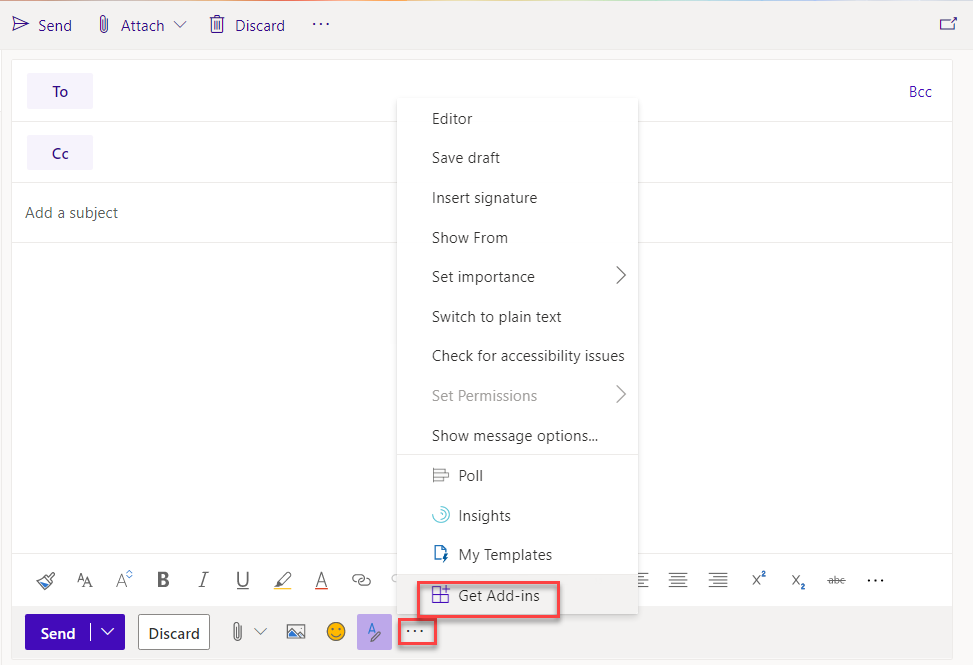The height and width of the screenshot is (665, 973).
Task: Expand the Send options dropdown arrow
Action: [x=107, y=632]
